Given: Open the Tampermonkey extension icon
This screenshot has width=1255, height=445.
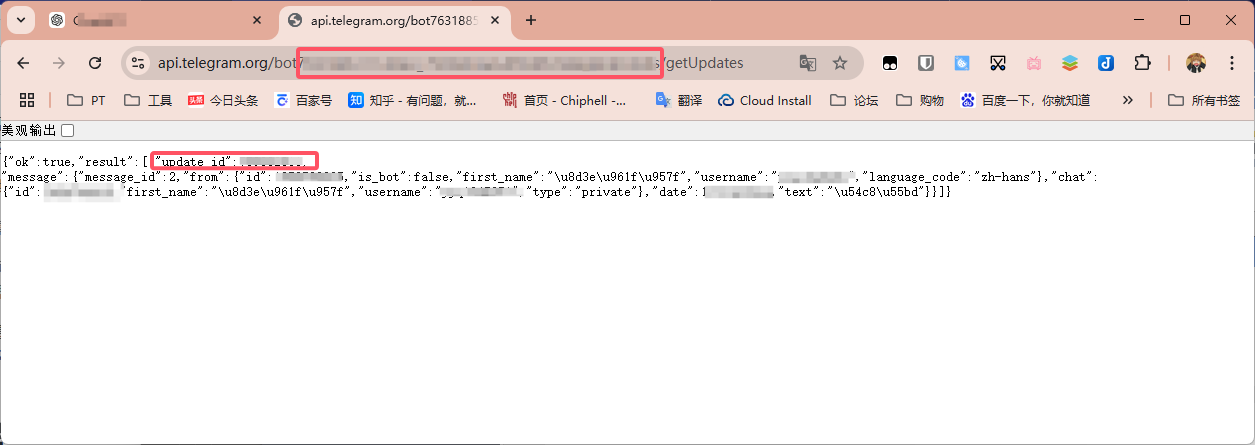Looking at the screenshot, I should click(x=889, y=63).
